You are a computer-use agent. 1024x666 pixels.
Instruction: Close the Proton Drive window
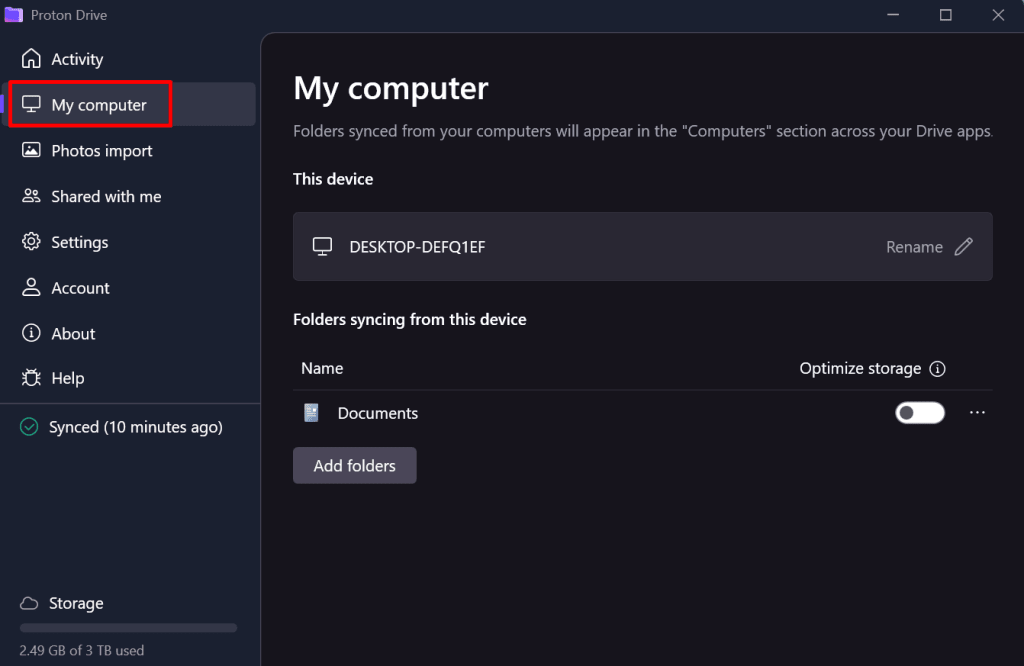click(x=998, y=14)
